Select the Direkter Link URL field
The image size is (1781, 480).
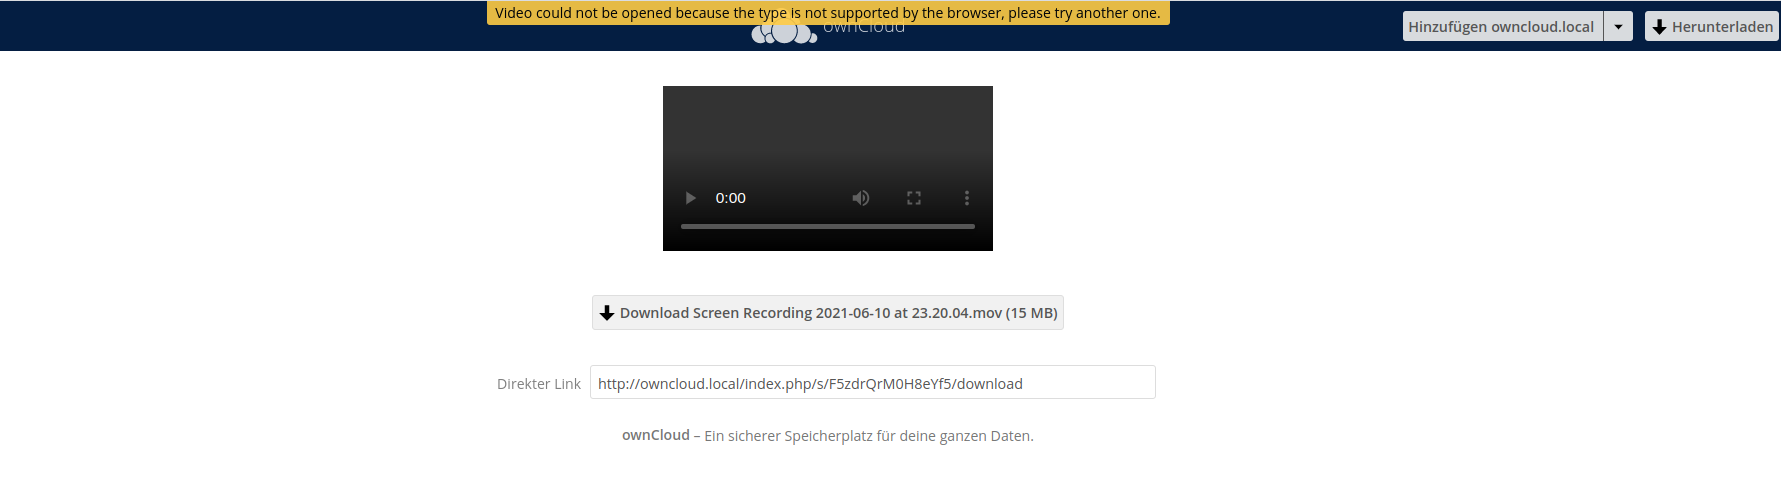873,383
